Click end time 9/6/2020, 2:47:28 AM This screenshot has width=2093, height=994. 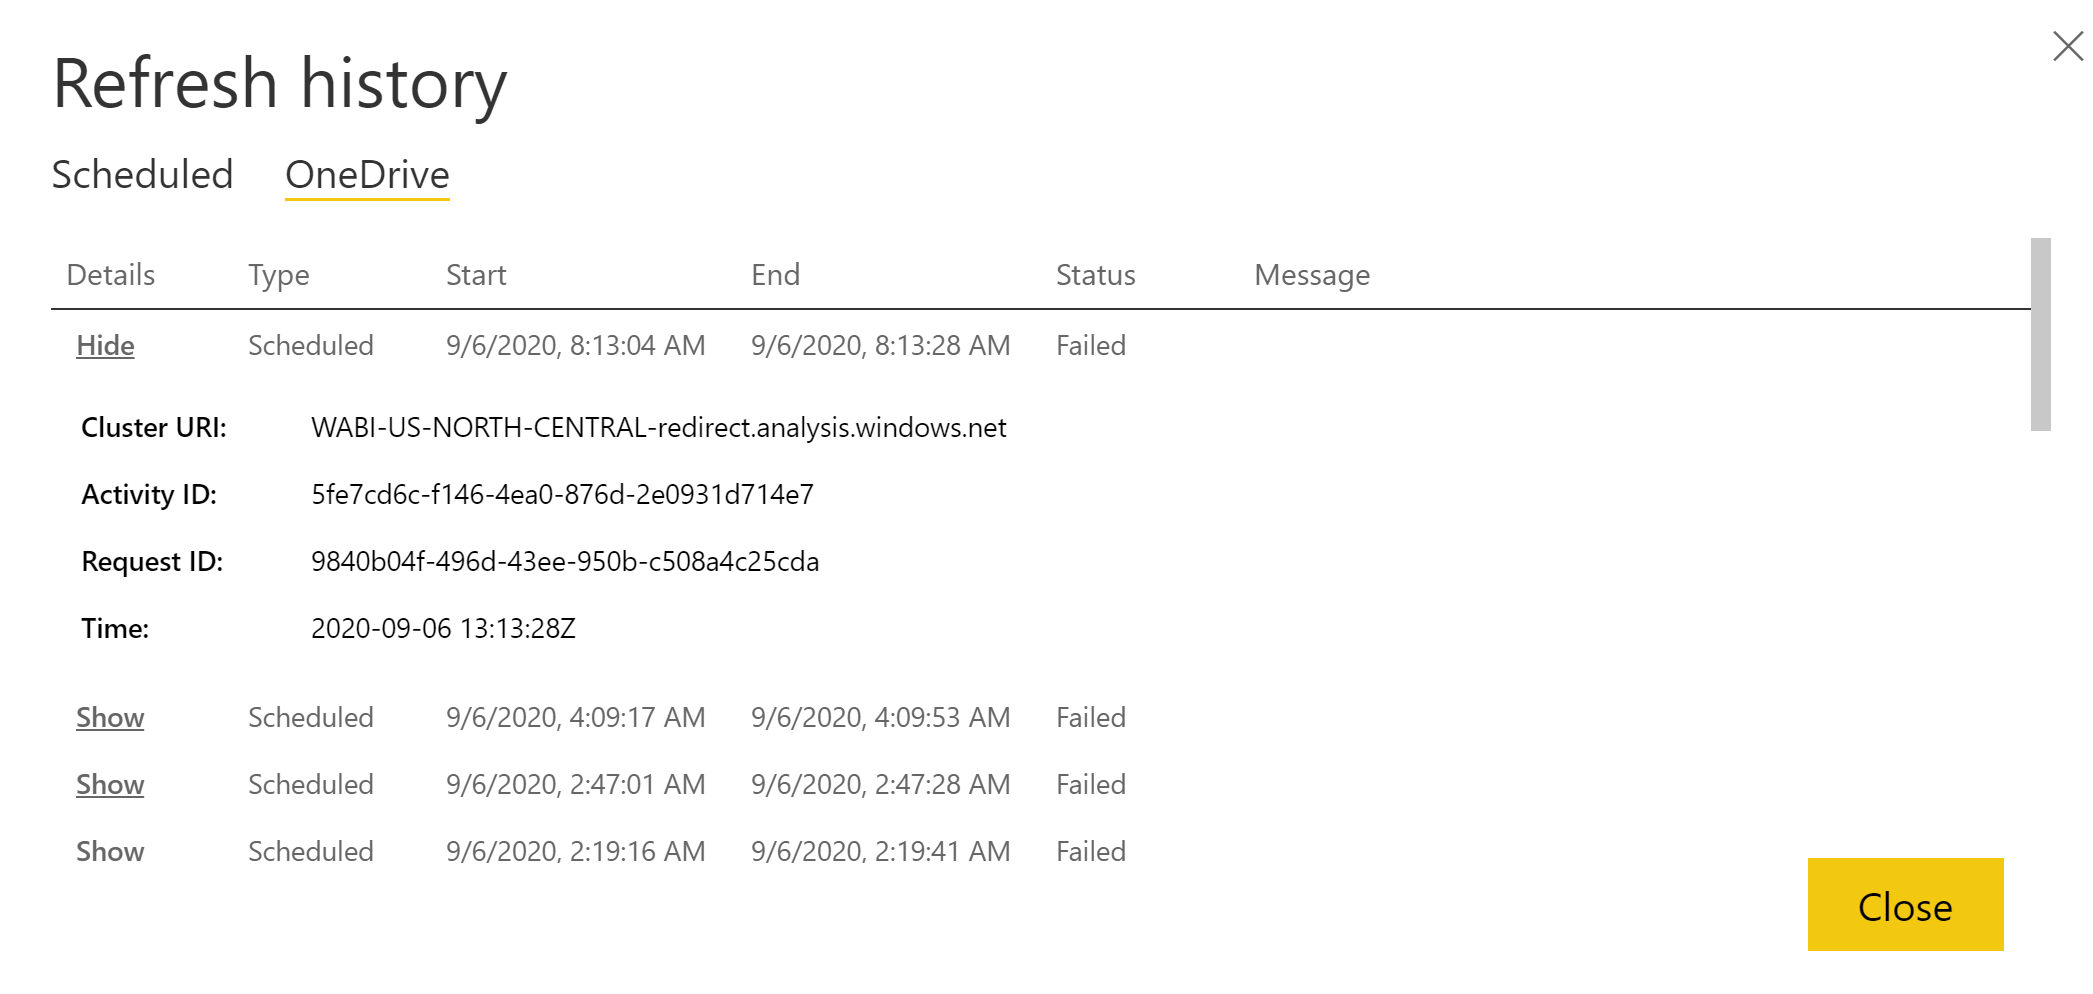click(x=881, y=785)
